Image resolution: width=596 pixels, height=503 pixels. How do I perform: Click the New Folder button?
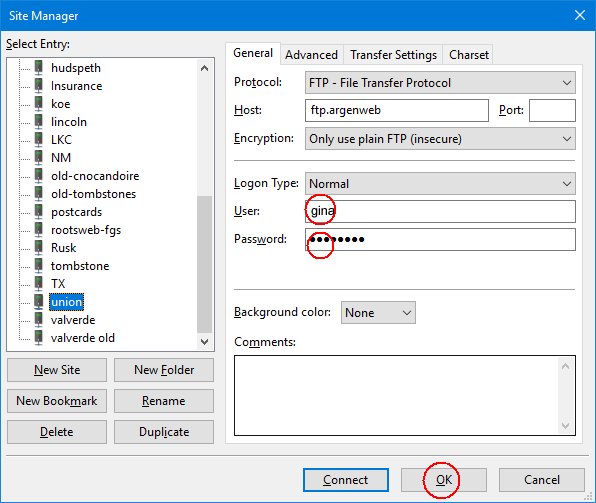point(164,370)
